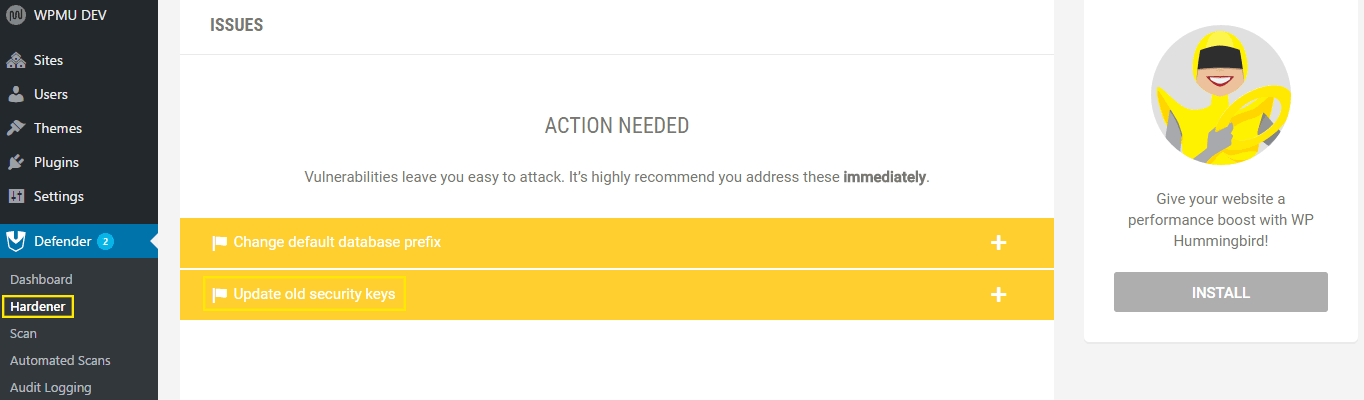Click the Sites house icon

pos(16,61)
